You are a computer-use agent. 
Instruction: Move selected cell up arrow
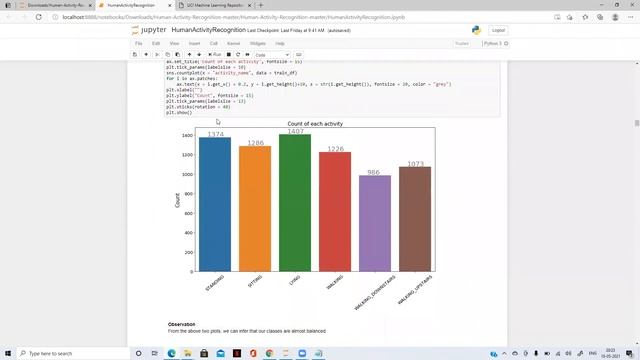point(189,55)
